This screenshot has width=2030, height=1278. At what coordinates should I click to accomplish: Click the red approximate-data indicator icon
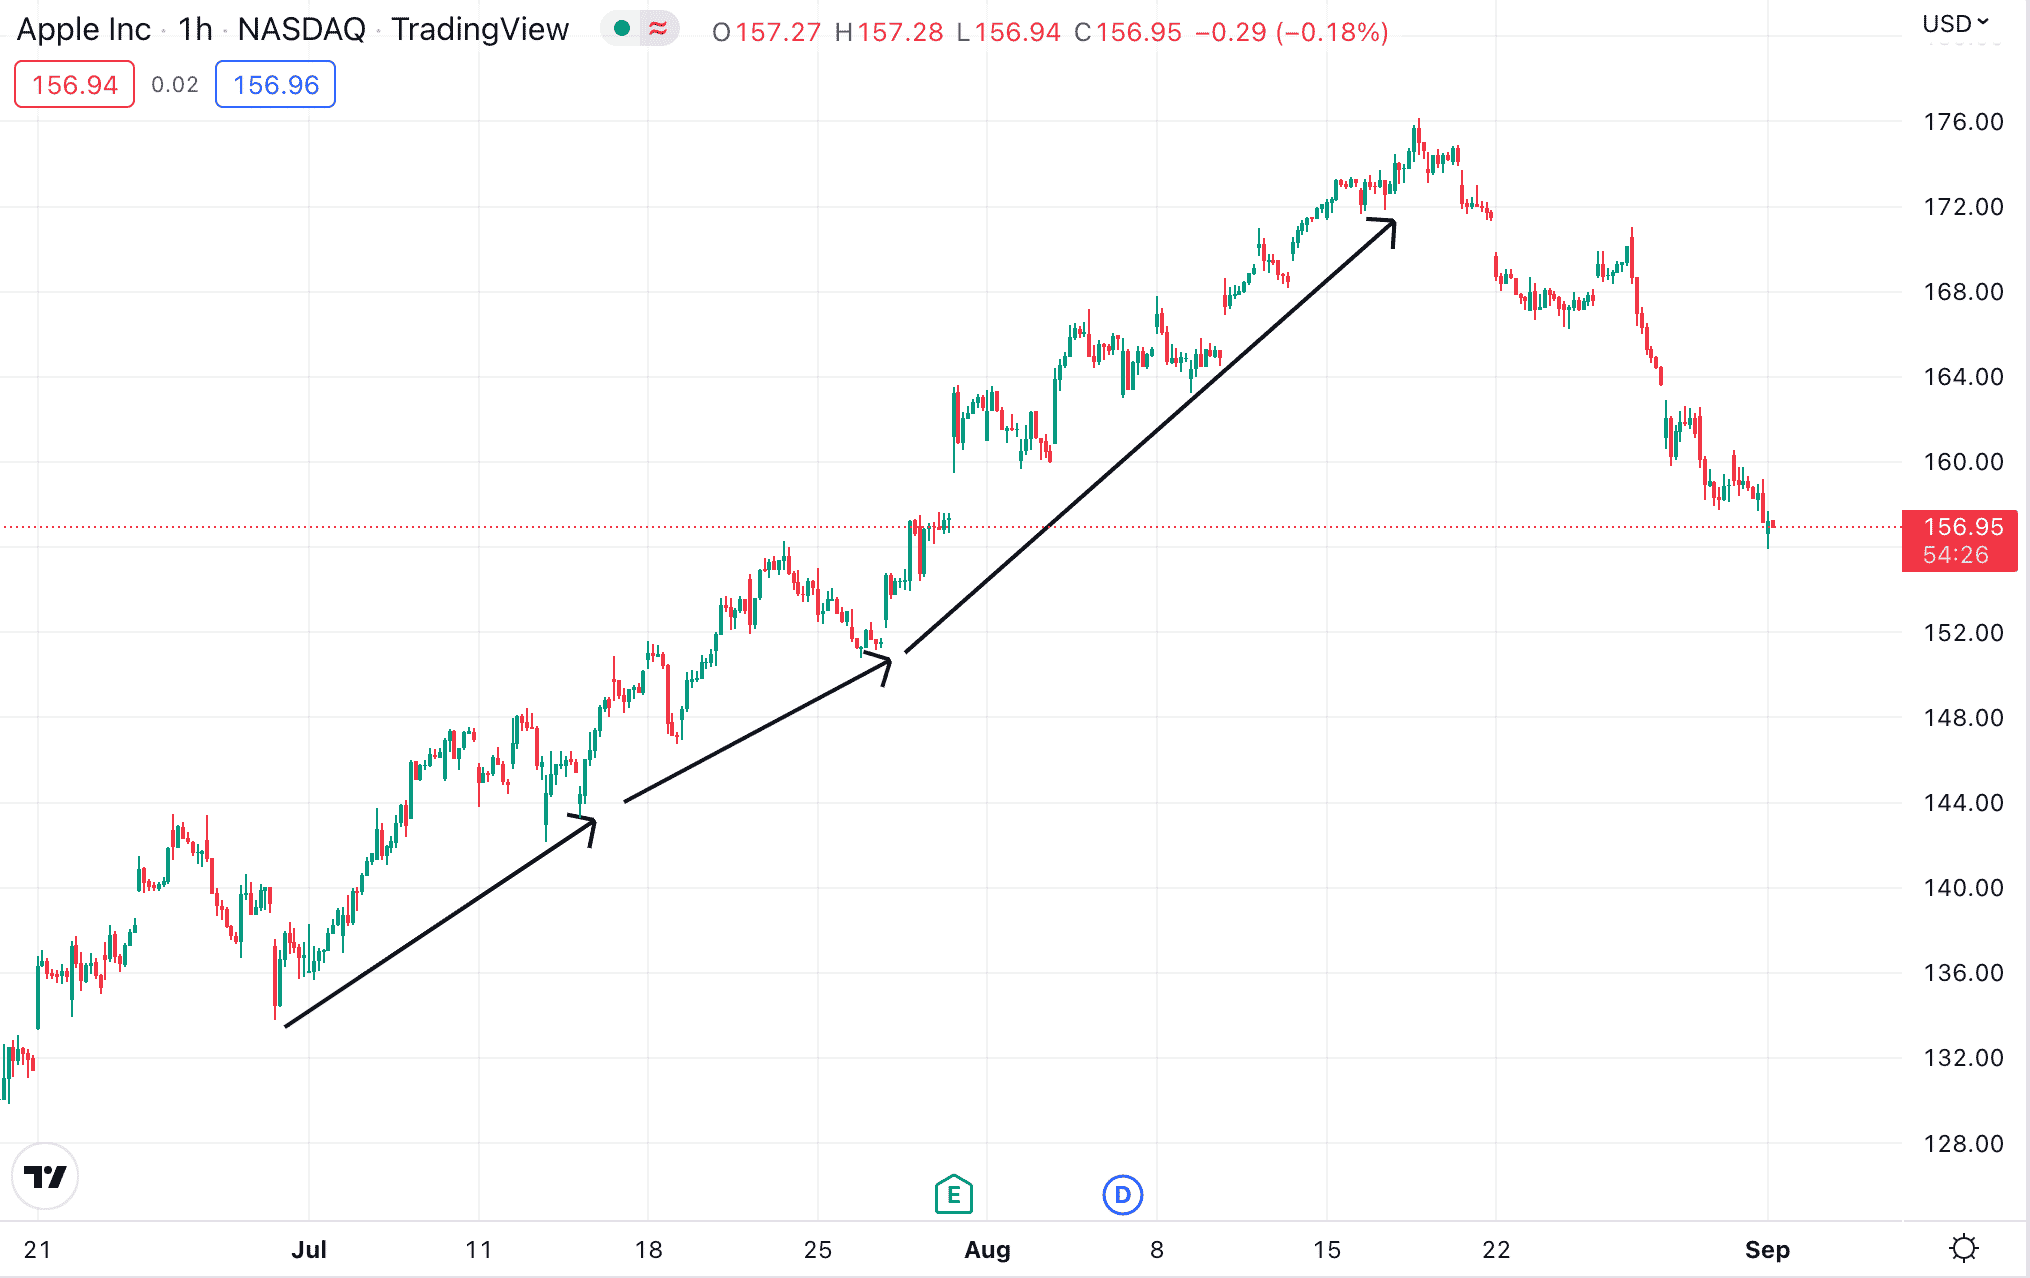(658, 29)
